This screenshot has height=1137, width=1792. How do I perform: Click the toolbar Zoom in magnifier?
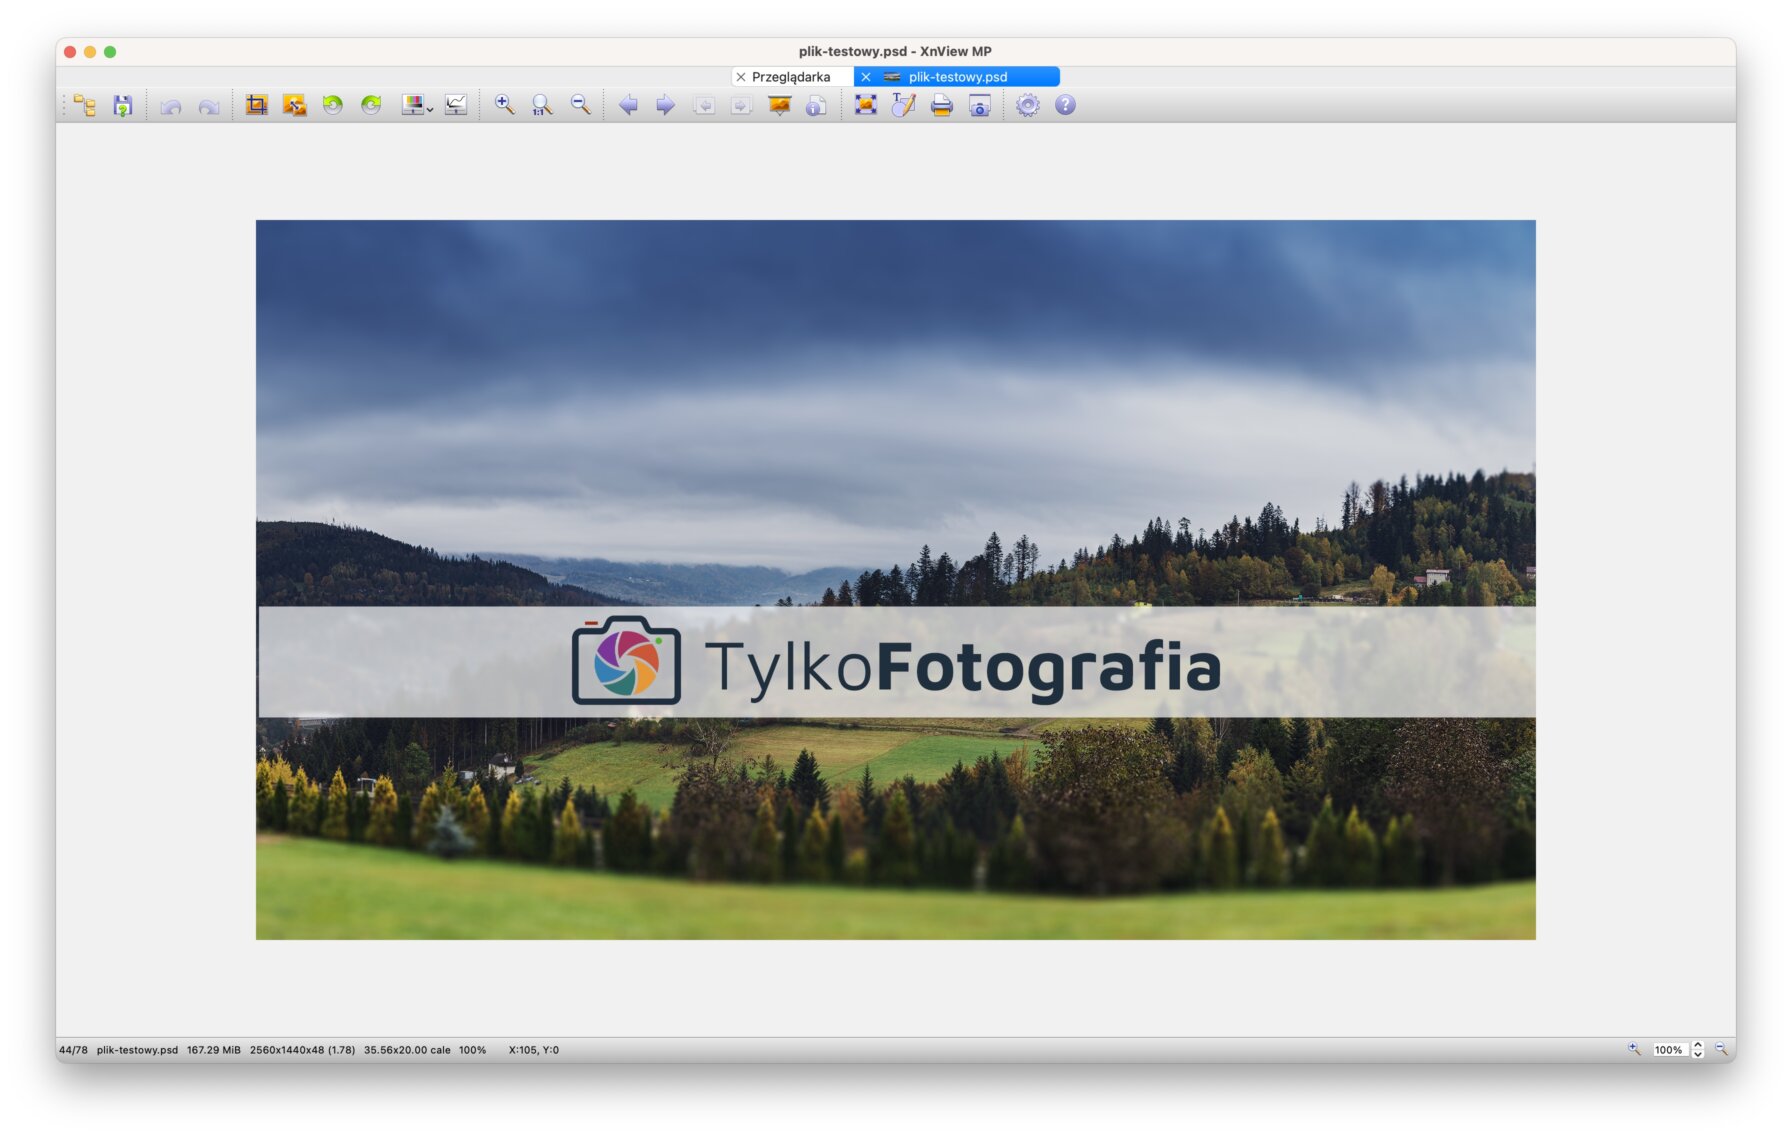pyautogui.click(x=504, y=105)
